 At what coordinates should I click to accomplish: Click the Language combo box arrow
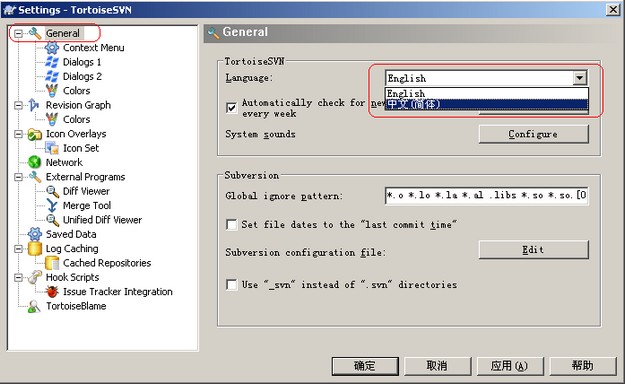580,78
